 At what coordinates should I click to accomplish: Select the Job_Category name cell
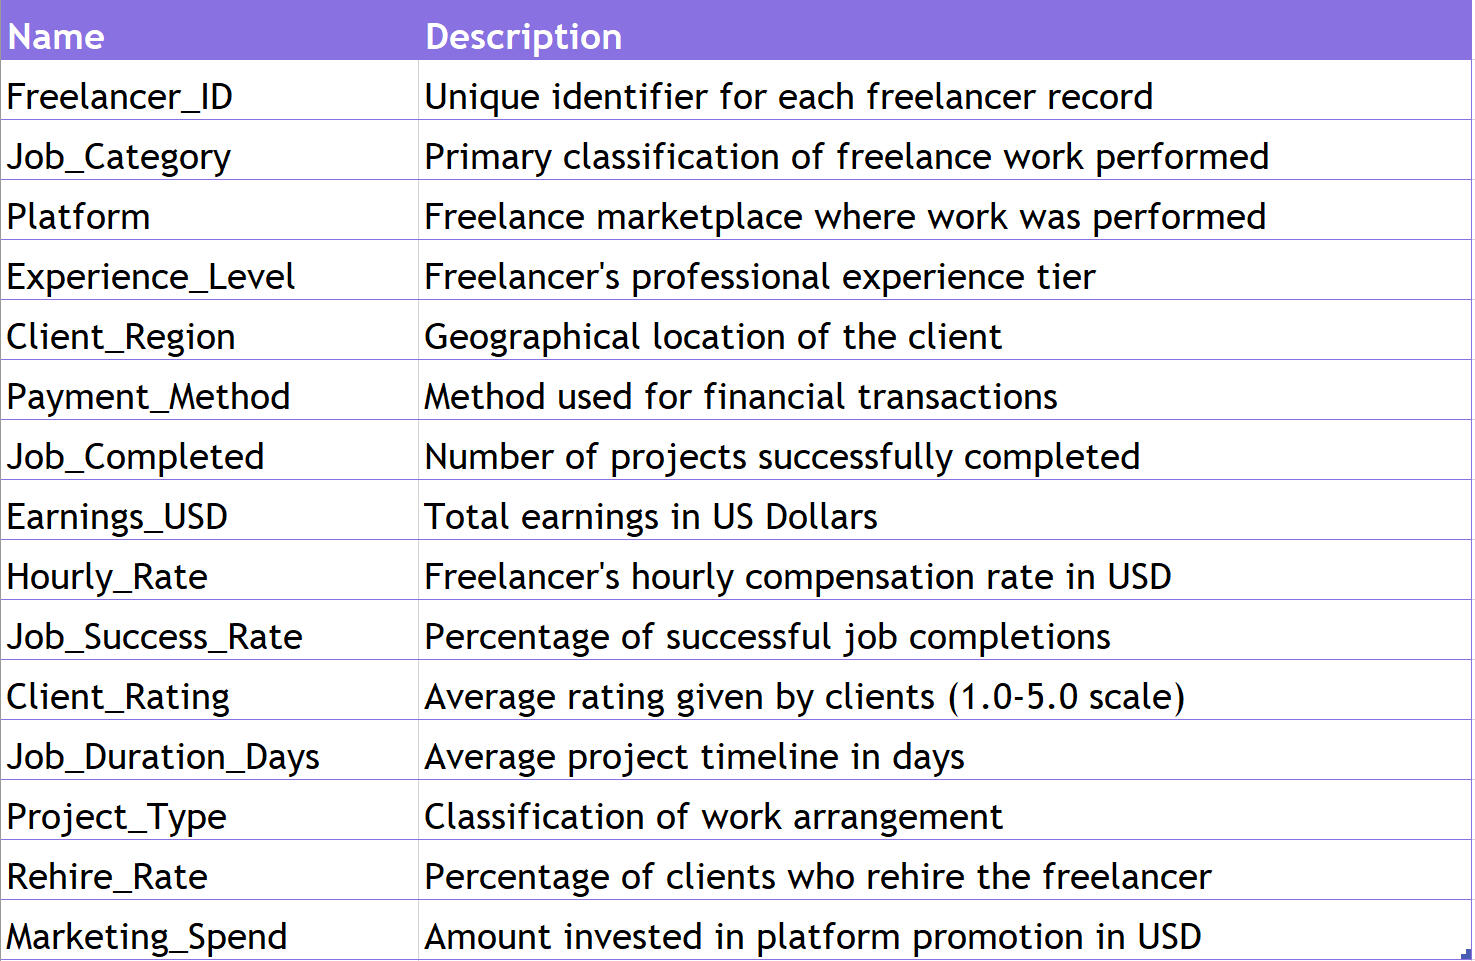[119, 157]
